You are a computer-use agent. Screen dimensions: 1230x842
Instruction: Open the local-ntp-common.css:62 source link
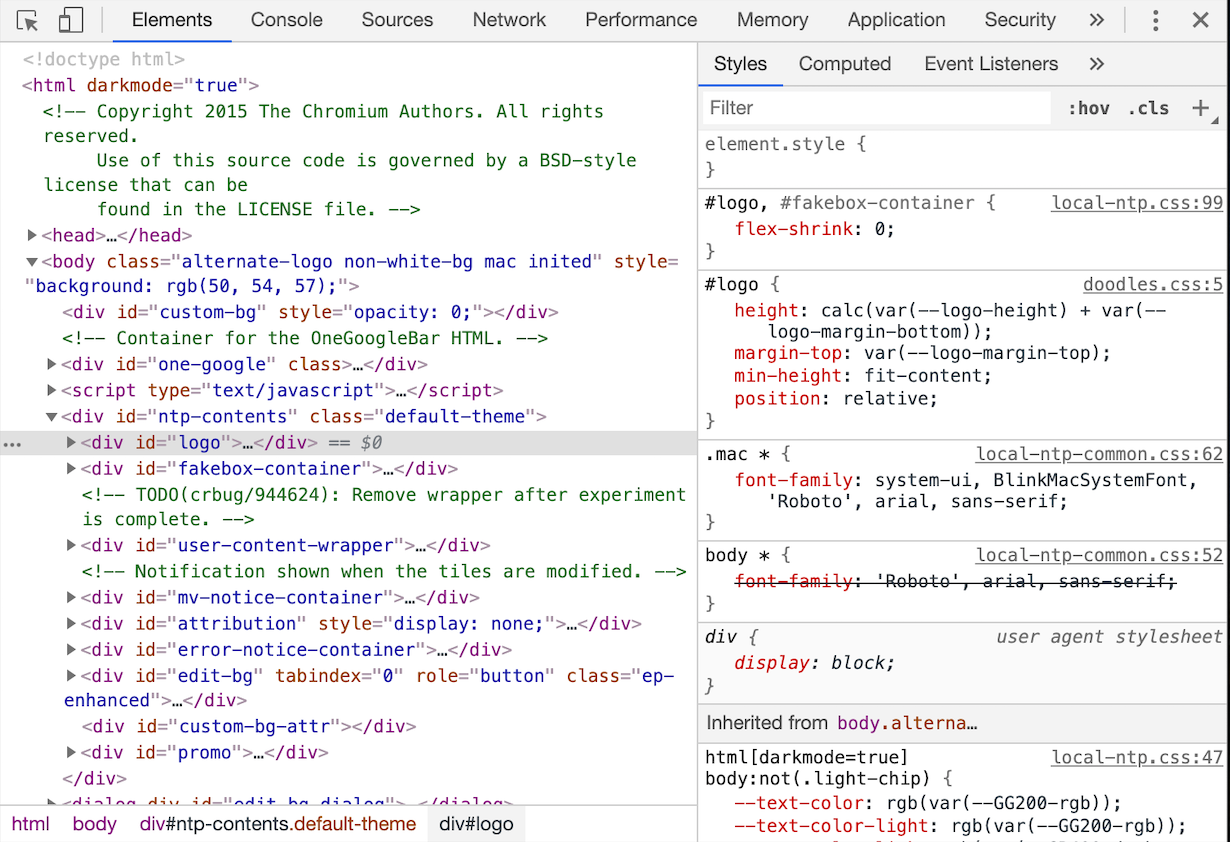point(1100,455)
